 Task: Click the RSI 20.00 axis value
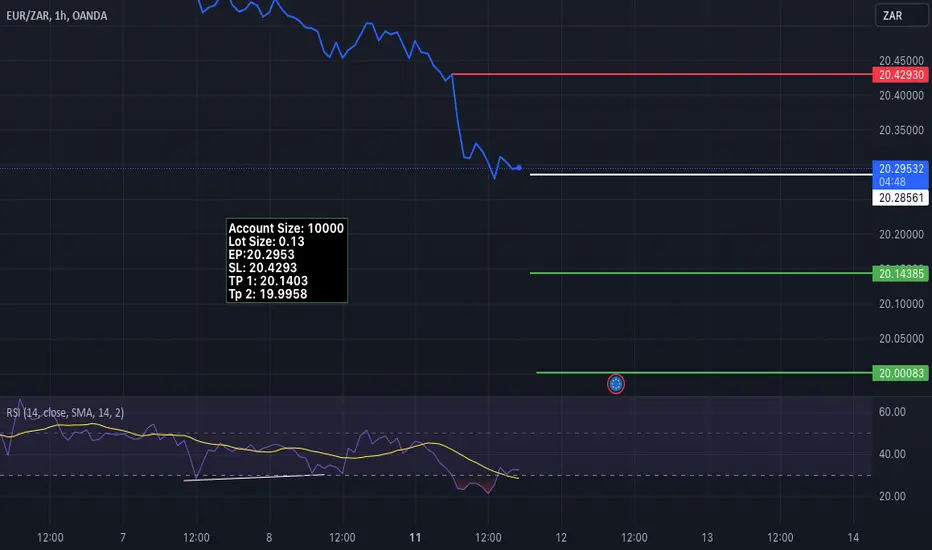[x=892, y=496]
